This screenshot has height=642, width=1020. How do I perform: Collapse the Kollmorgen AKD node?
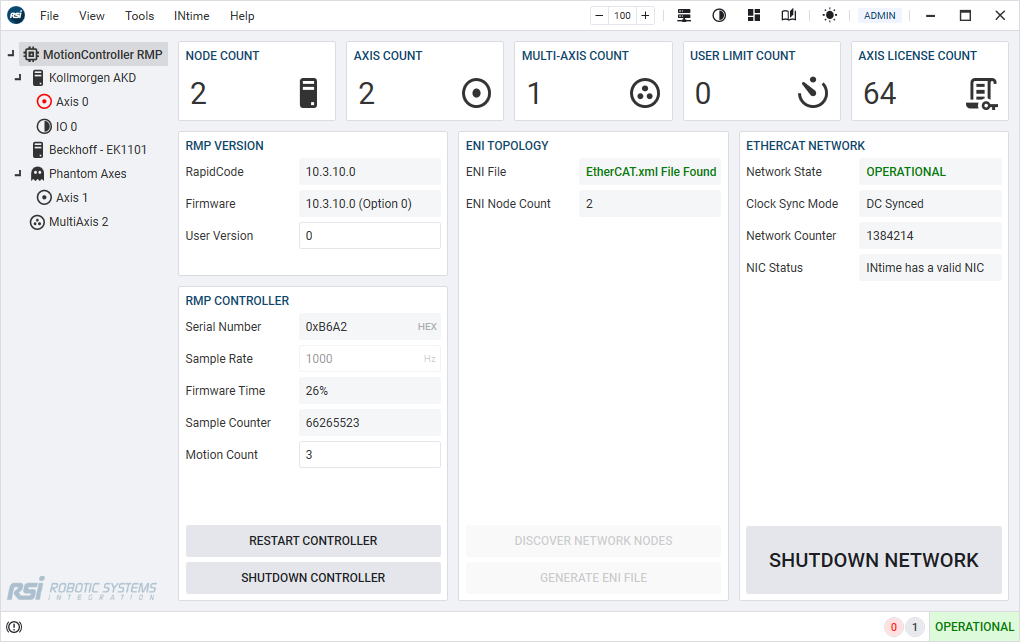[18, 78]
